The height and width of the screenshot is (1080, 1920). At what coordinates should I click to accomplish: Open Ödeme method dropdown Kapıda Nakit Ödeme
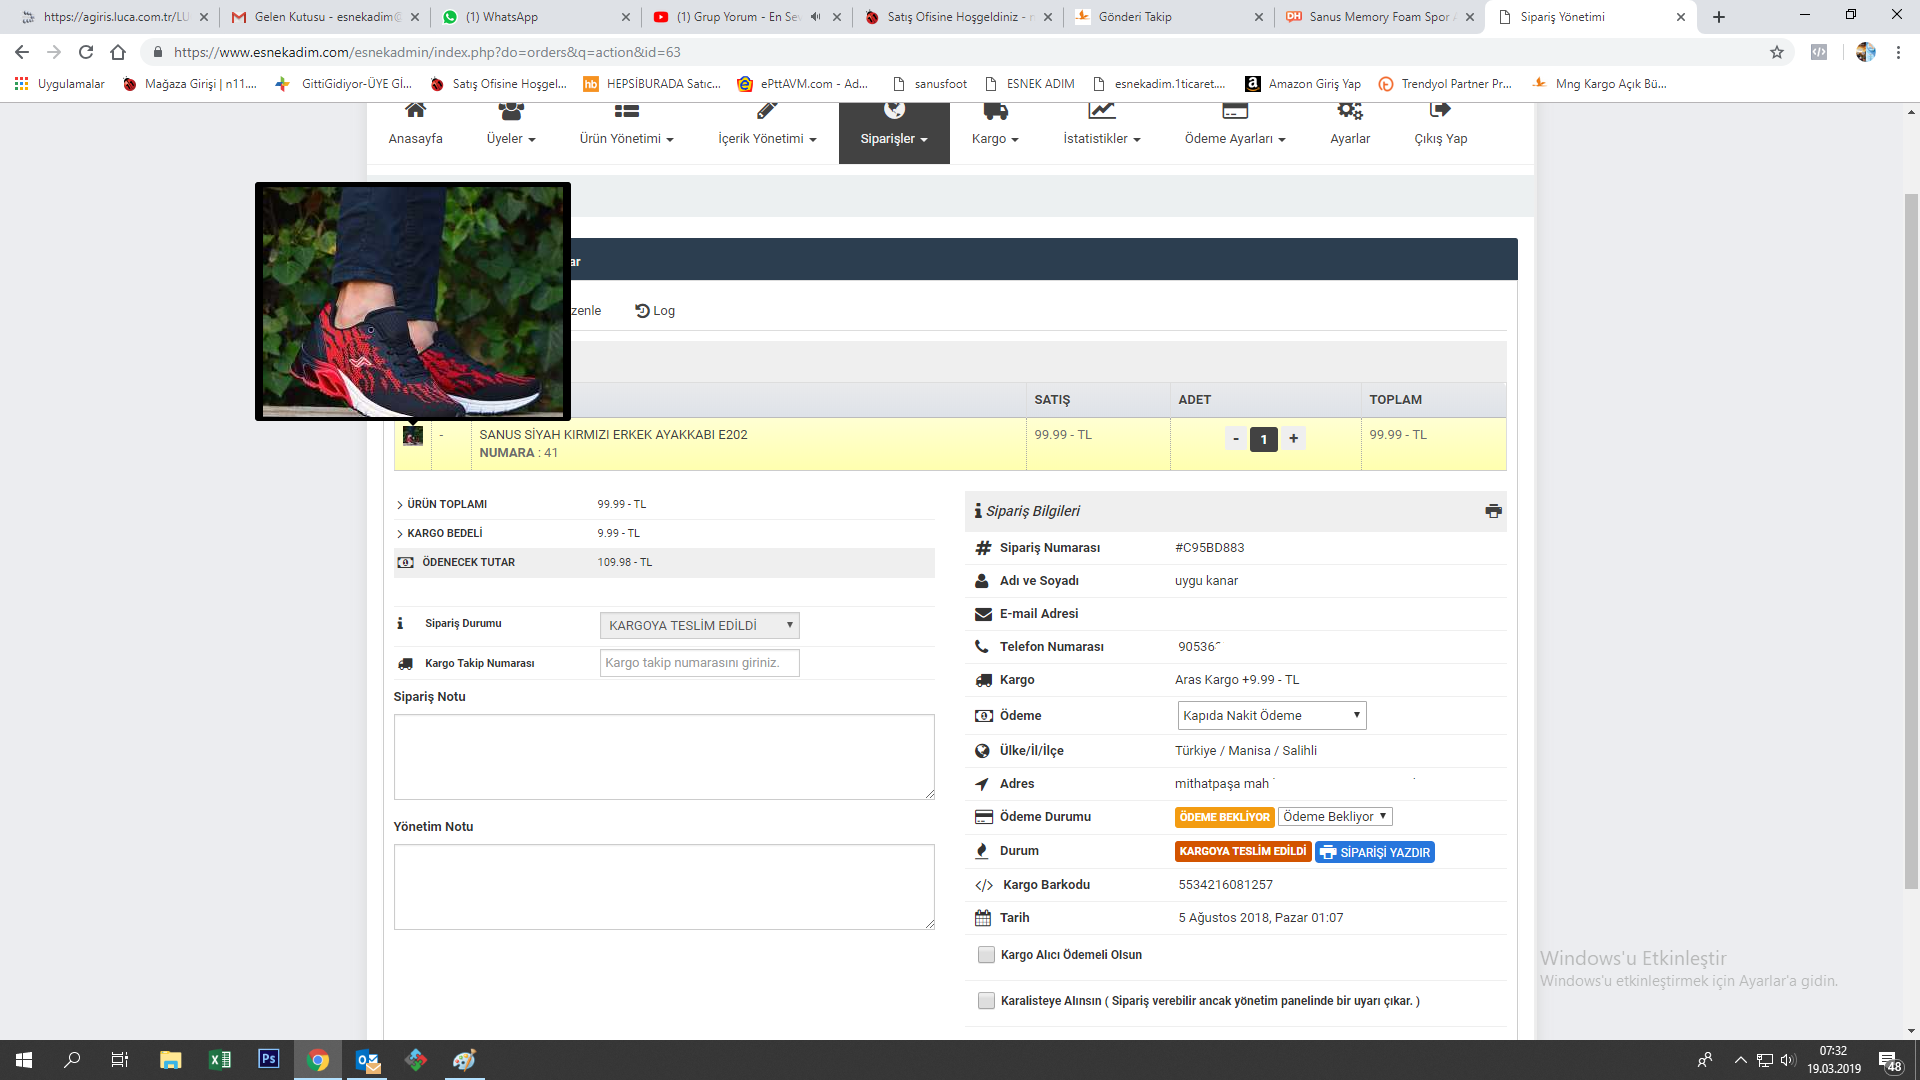(x=1271, y=716)
